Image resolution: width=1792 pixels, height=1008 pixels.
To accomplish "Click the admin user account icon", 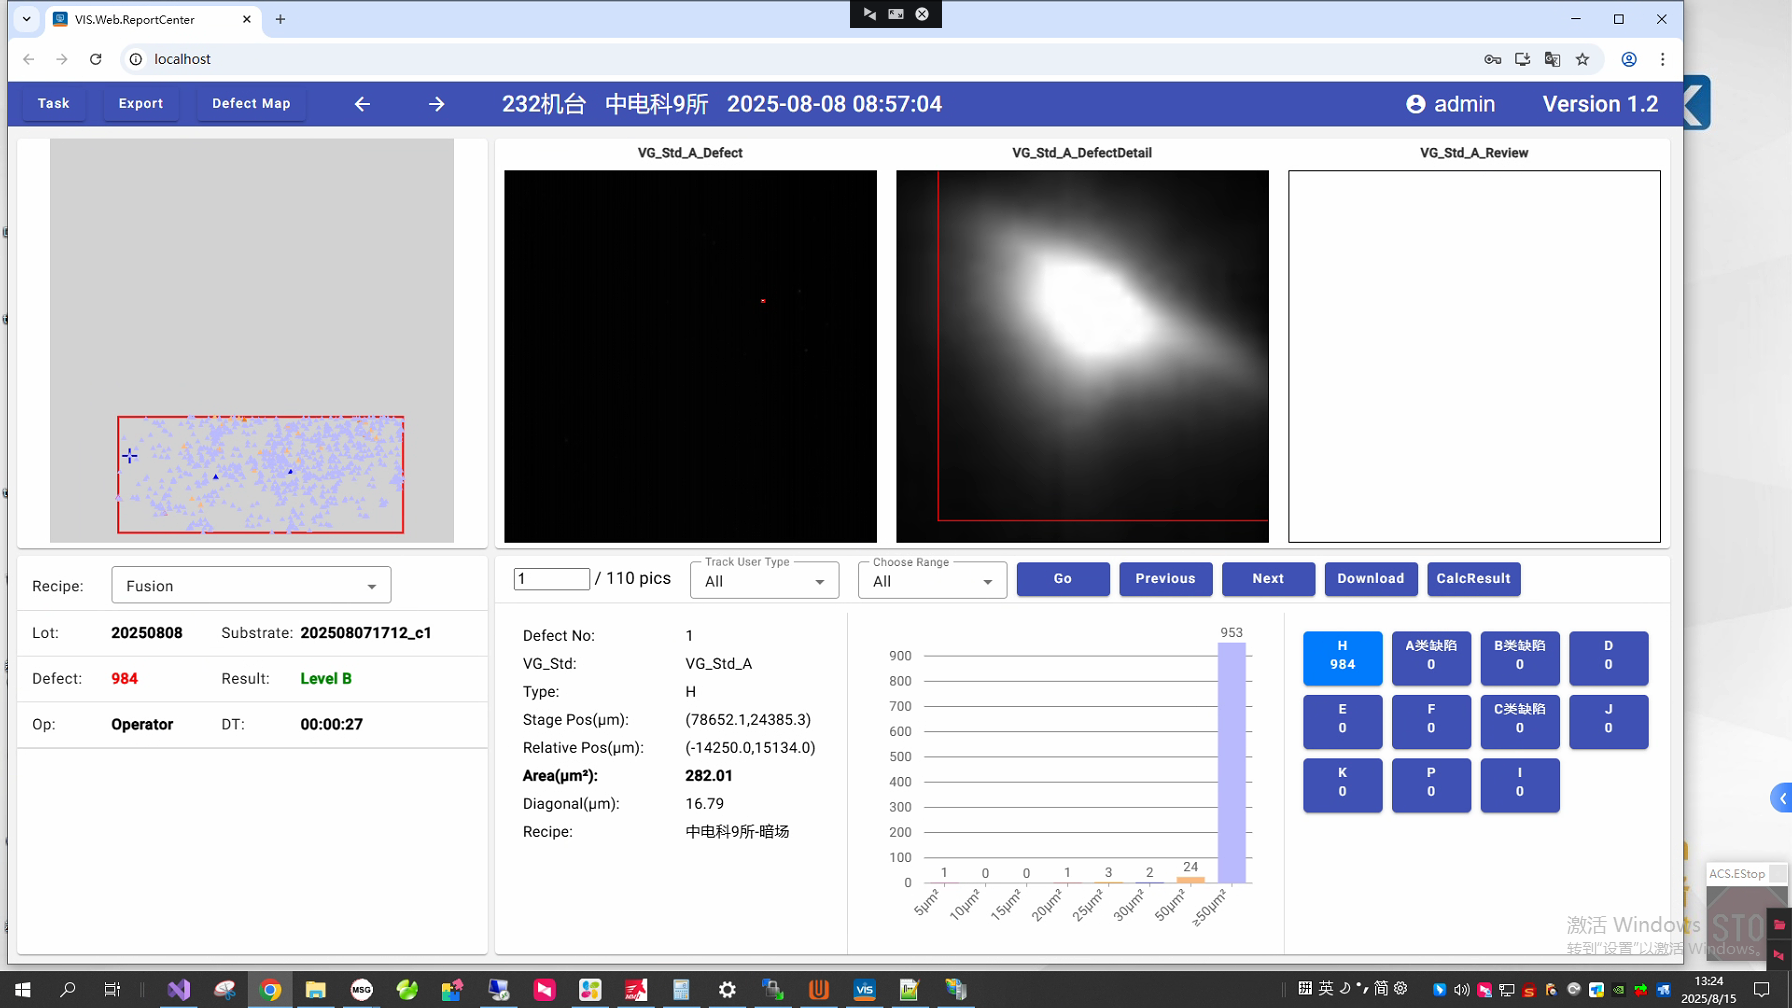I will point(1415,104).
